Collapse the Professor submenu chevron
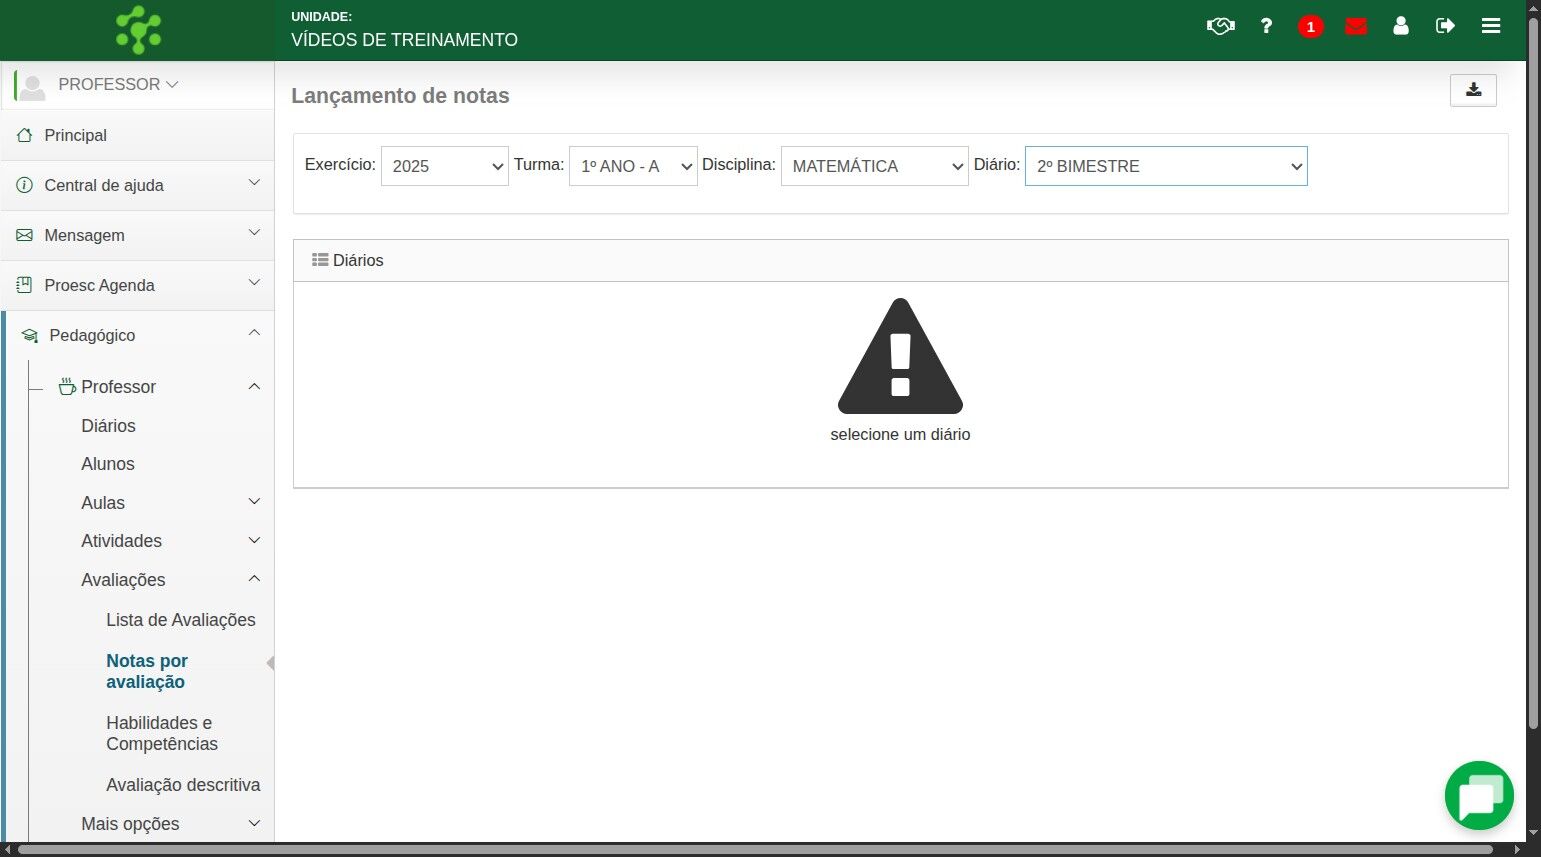Image resolution: width=1541 pixels, height=857 pixels. tap(254, 386)
